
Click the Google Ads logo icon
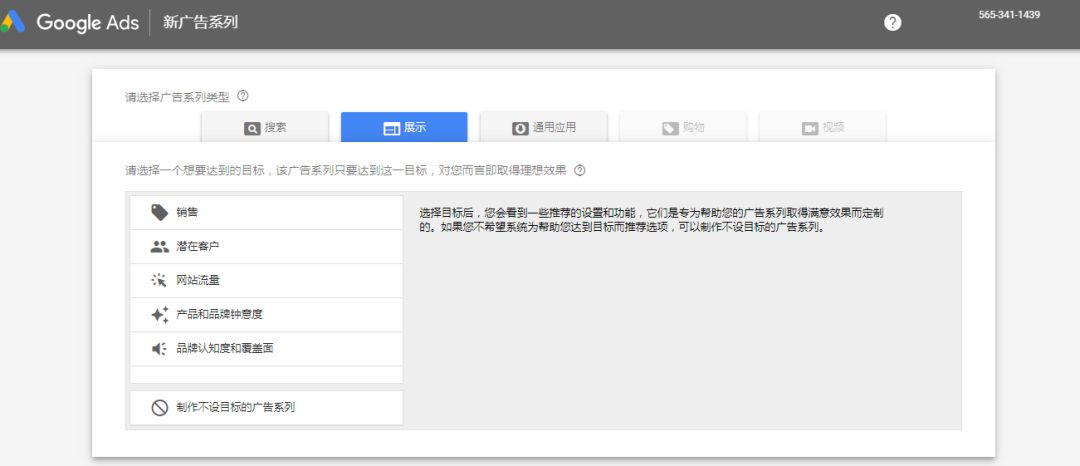pyautogui.click(x=13, y=22)
